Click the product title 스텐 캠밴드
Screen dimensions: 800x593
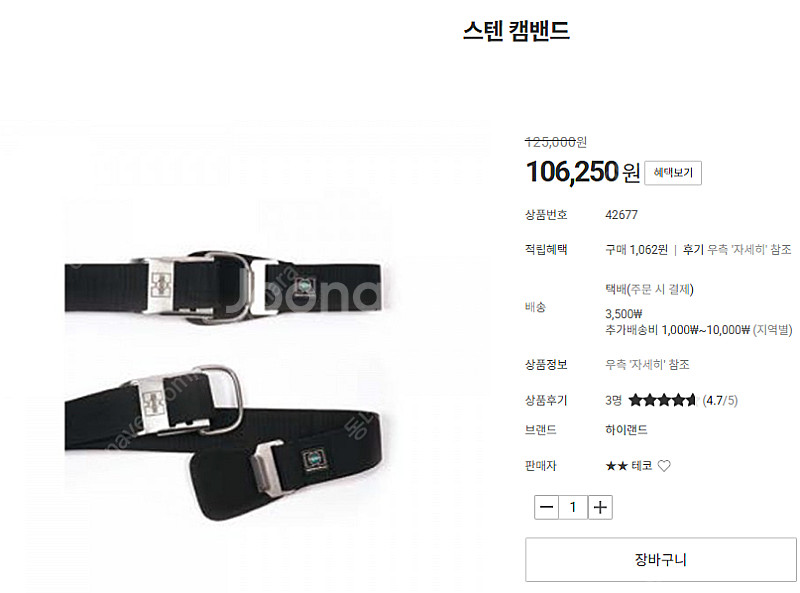point(516,31)
